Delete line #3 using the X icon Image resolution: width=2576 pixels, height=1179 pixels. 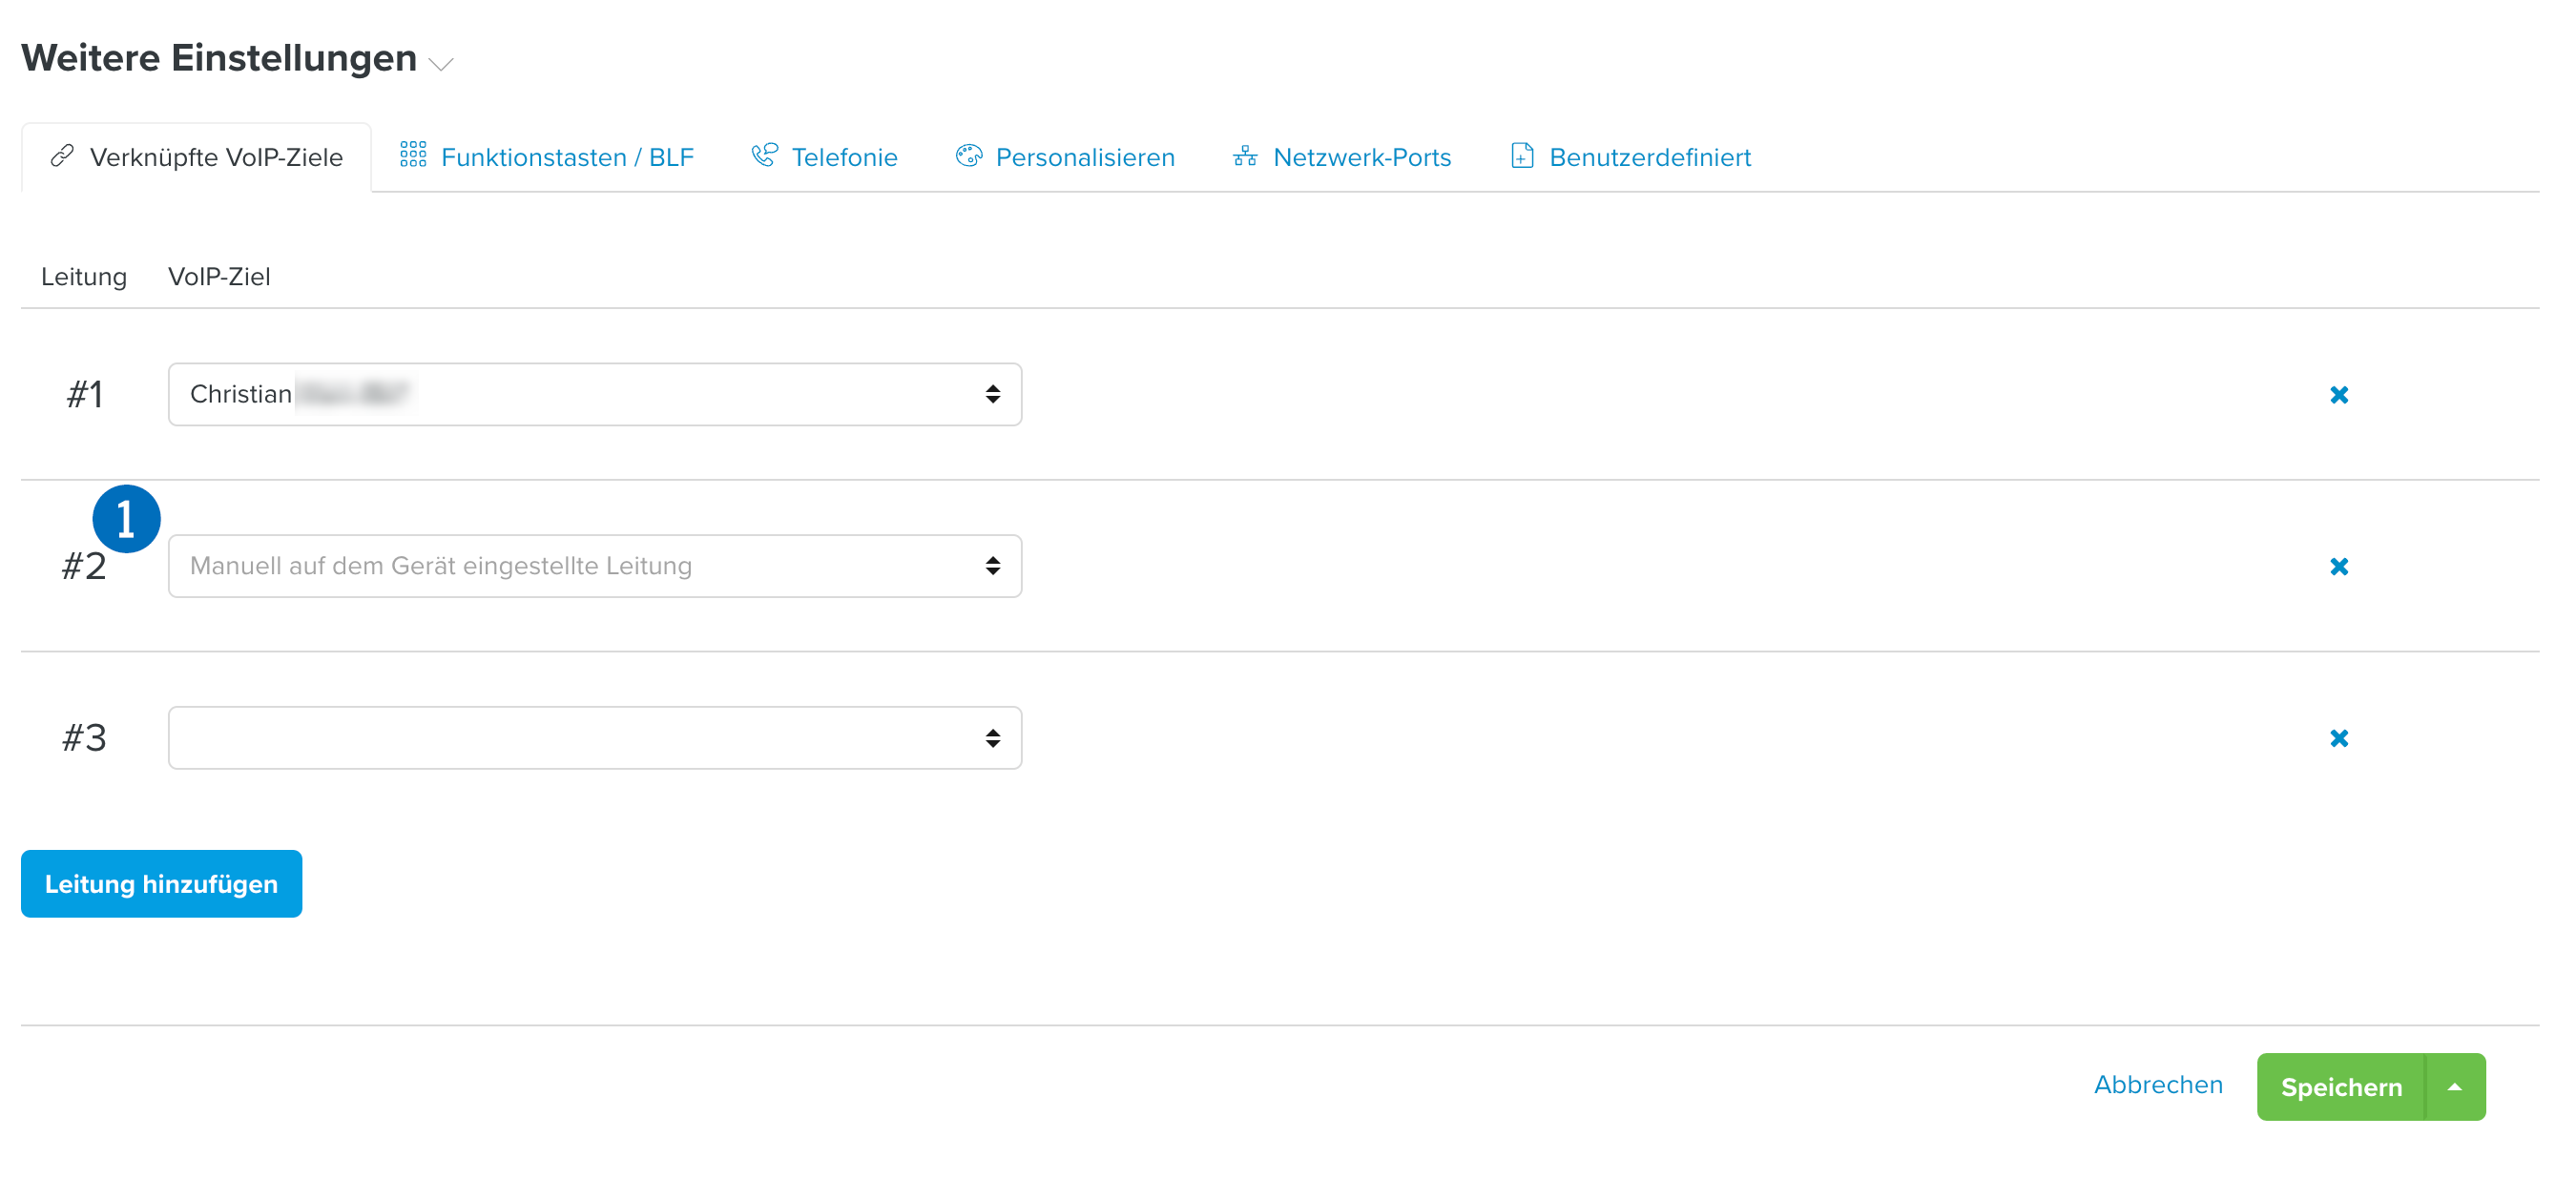[x=2338, y=739]
